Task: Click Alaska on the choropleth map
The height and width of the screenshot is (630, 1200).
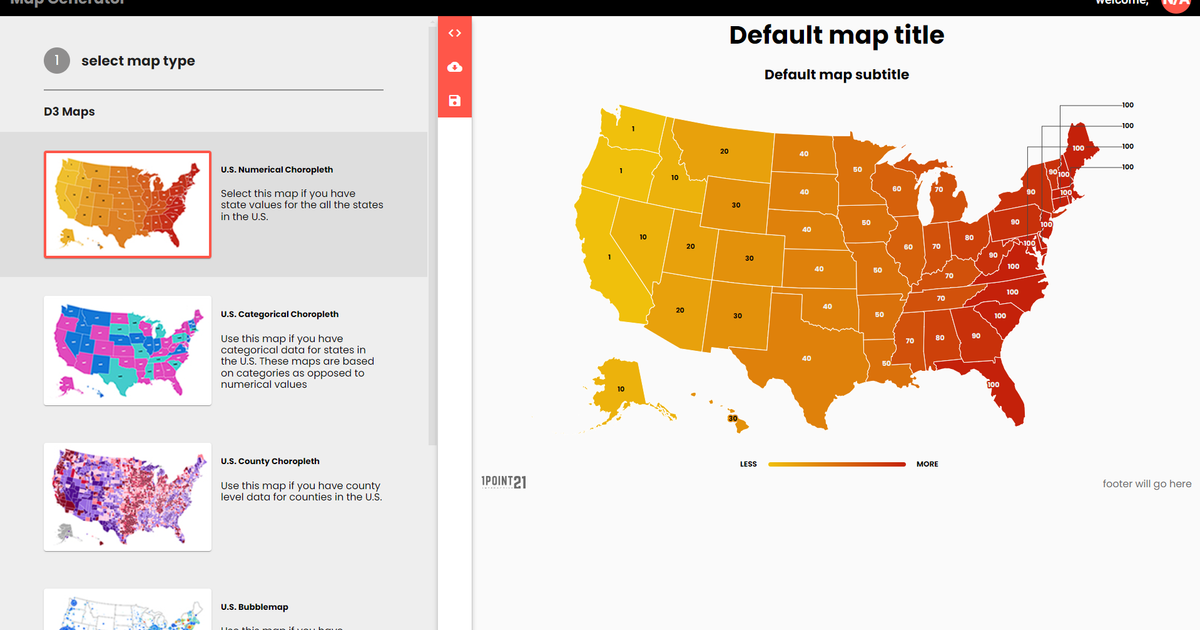Action: click(x=622, y=390)
